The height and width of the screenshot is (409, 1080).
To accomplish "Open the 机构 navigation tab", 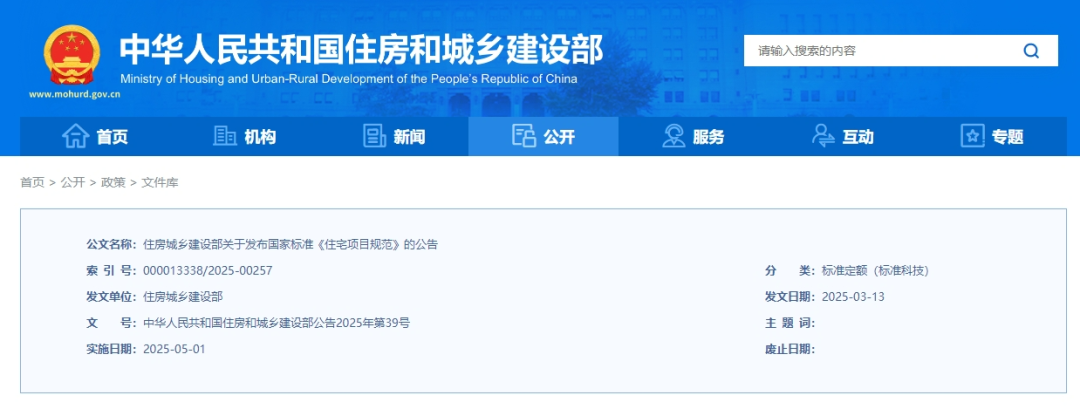I will coord(260,138).
